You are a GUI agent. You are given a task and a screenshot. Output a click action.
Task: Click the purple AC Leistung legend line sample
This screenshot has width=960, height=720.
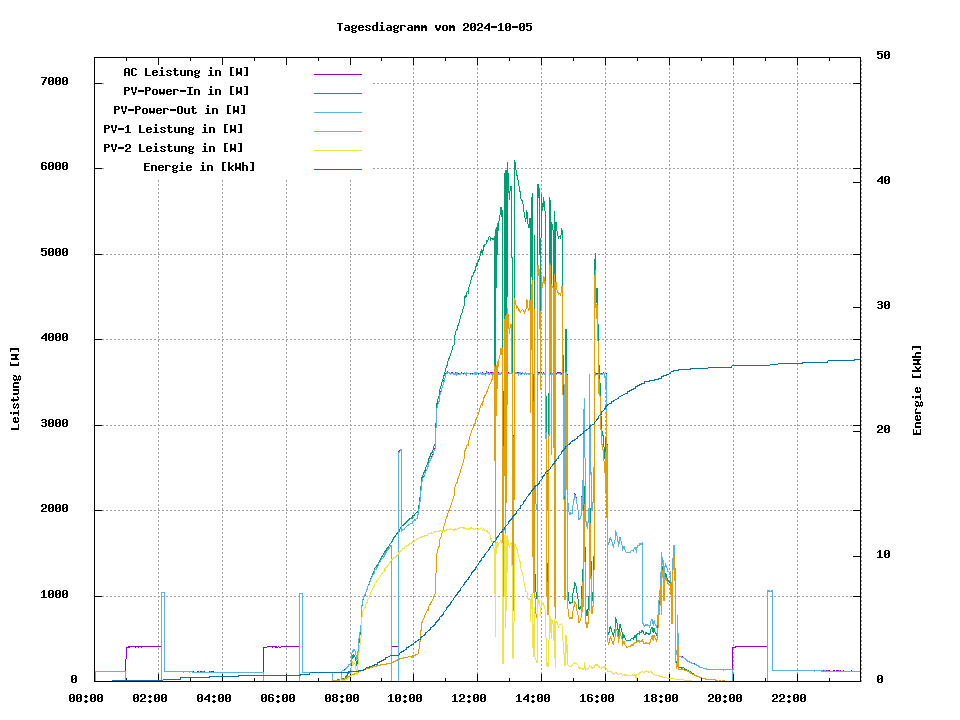coord(337,74)
